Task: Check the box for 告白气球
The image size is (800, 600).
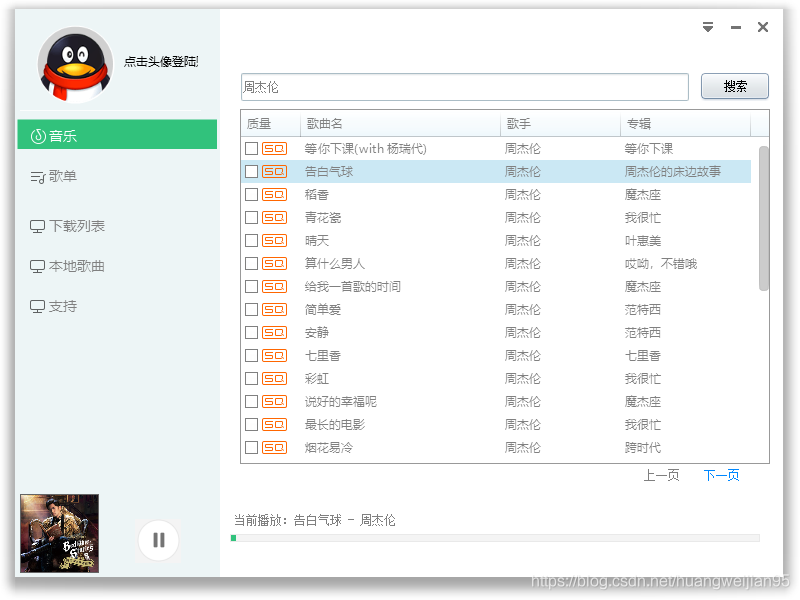Action: (251, 171)
